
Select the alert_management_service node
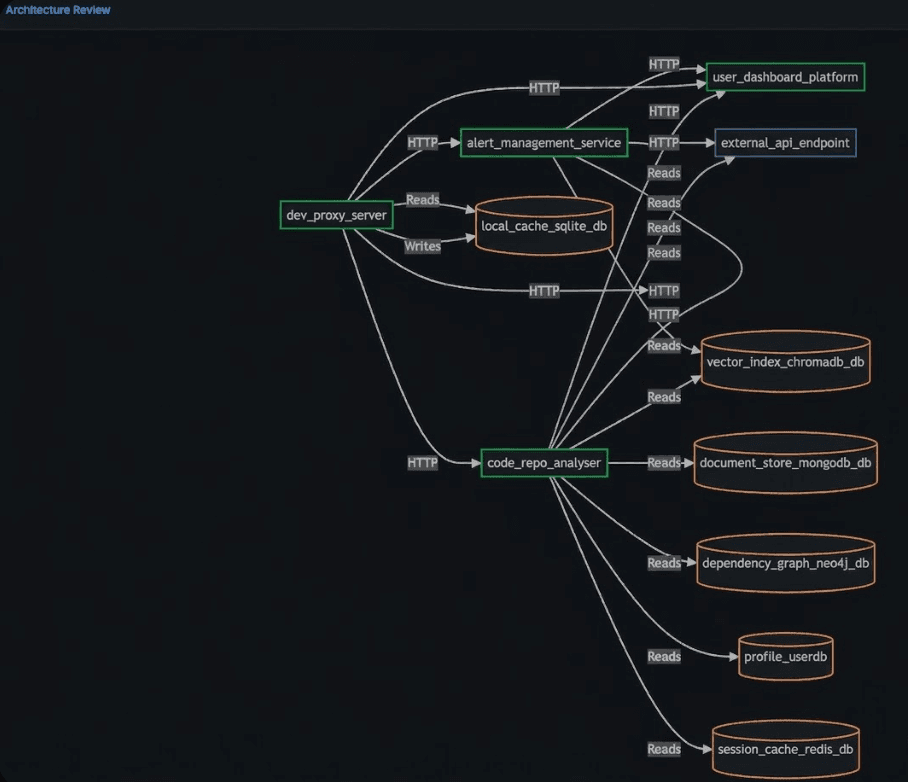(x=544, y=142)
